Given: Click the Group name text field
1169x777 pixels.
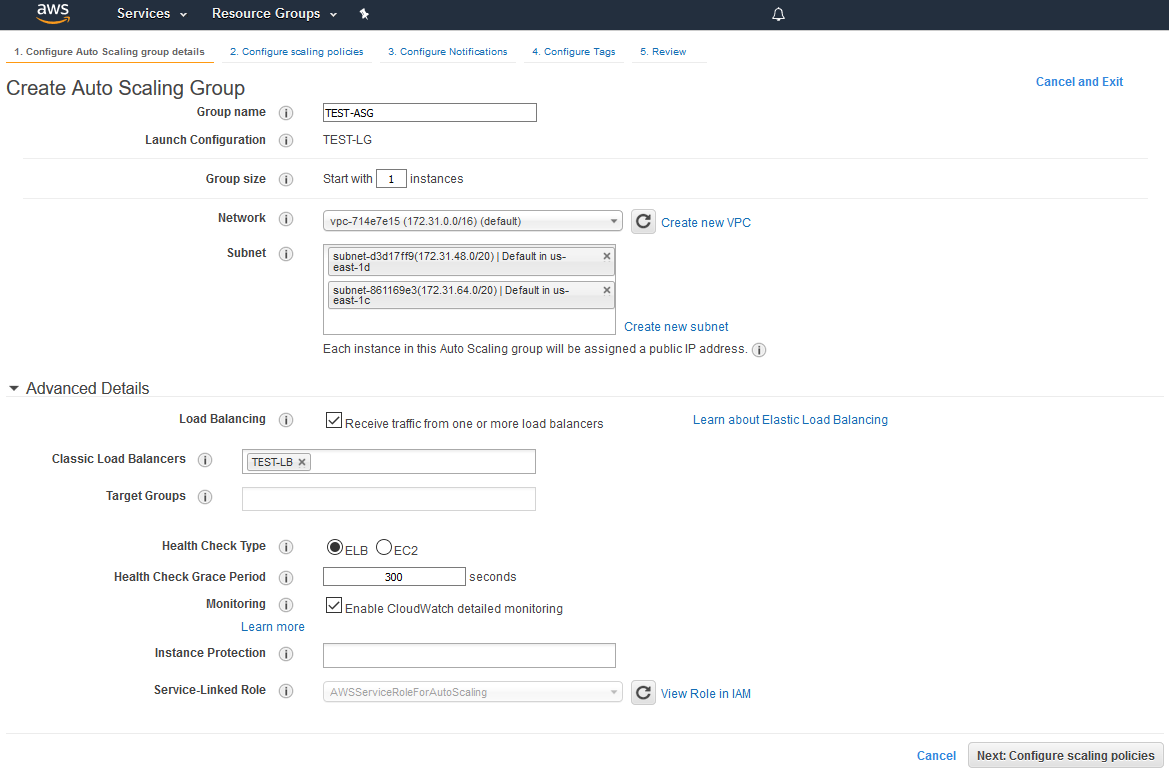Looking at the screenshot, I should [x=429, y=113].
